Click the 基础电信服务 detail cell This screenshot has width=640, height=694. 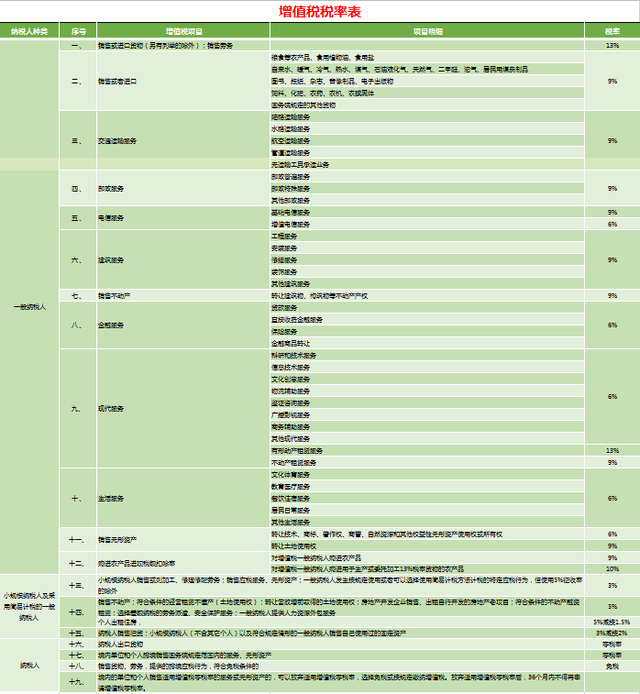(x=428, y=212)
